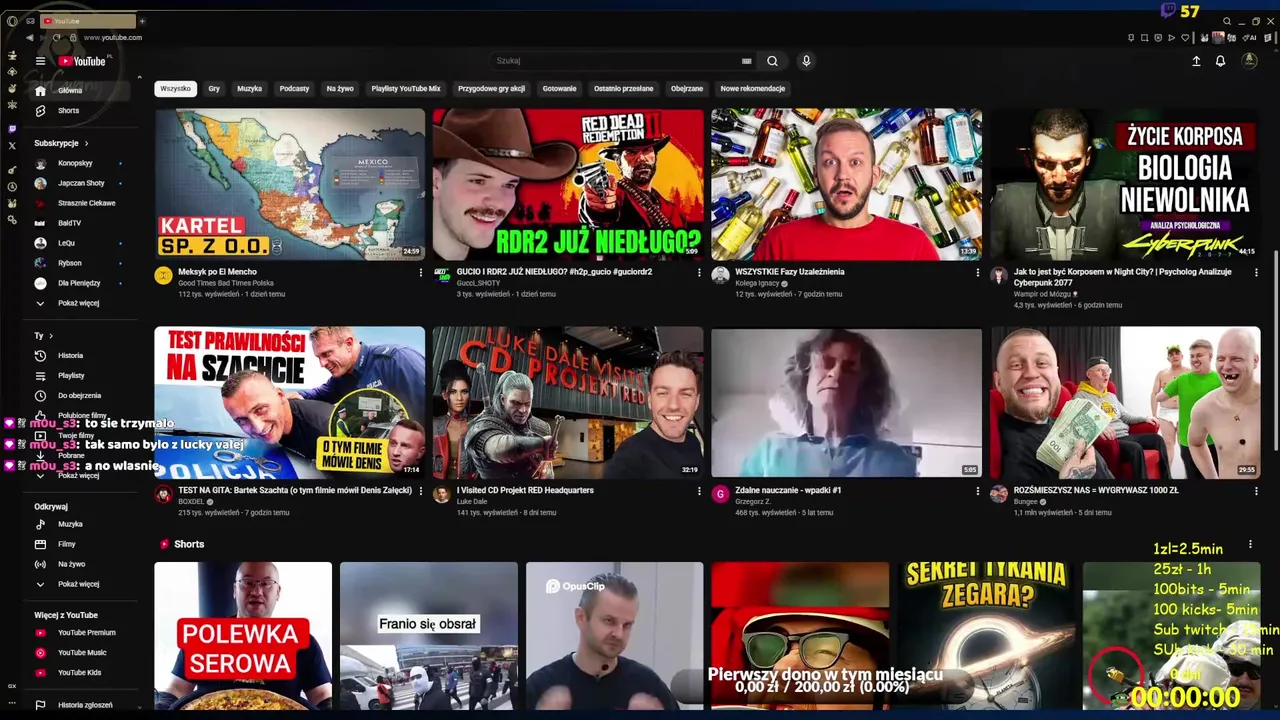Click browser tab search magnifier
This screenshot has width=1280, height=720.
click(1227, 21)
